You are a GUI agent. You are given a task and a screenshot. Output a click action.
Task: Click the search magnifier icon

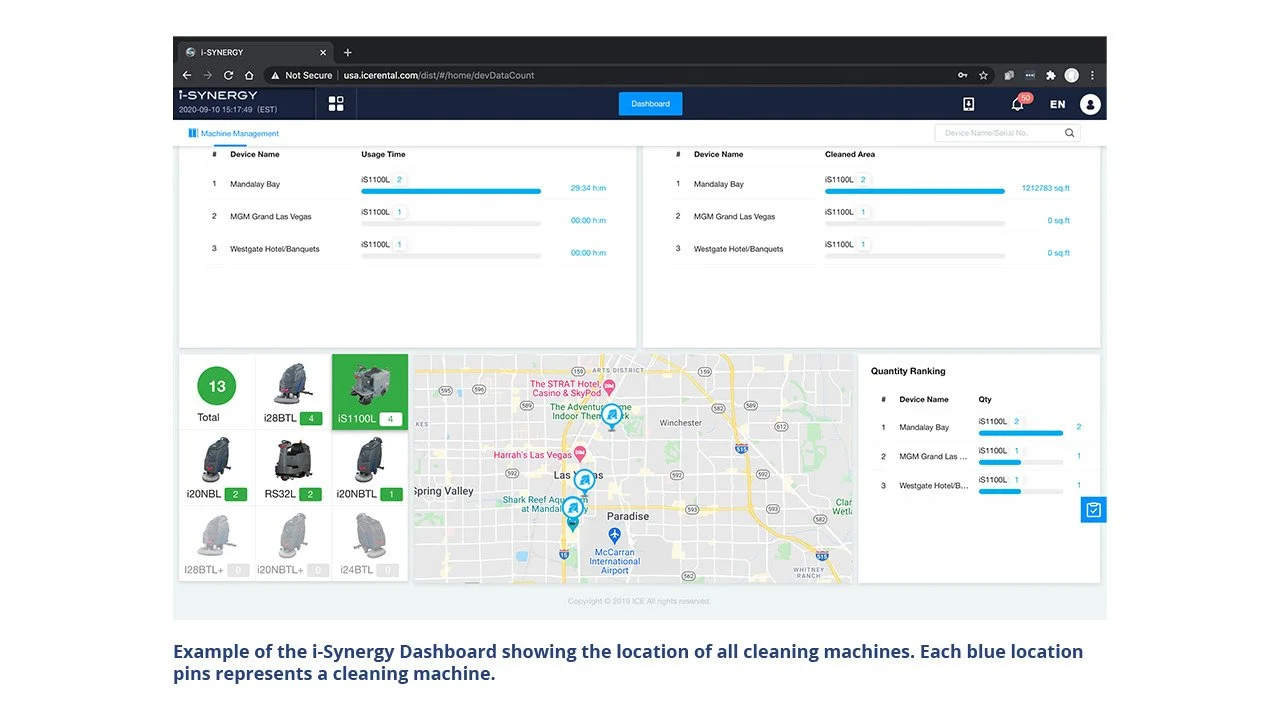tap(1069, 133)
